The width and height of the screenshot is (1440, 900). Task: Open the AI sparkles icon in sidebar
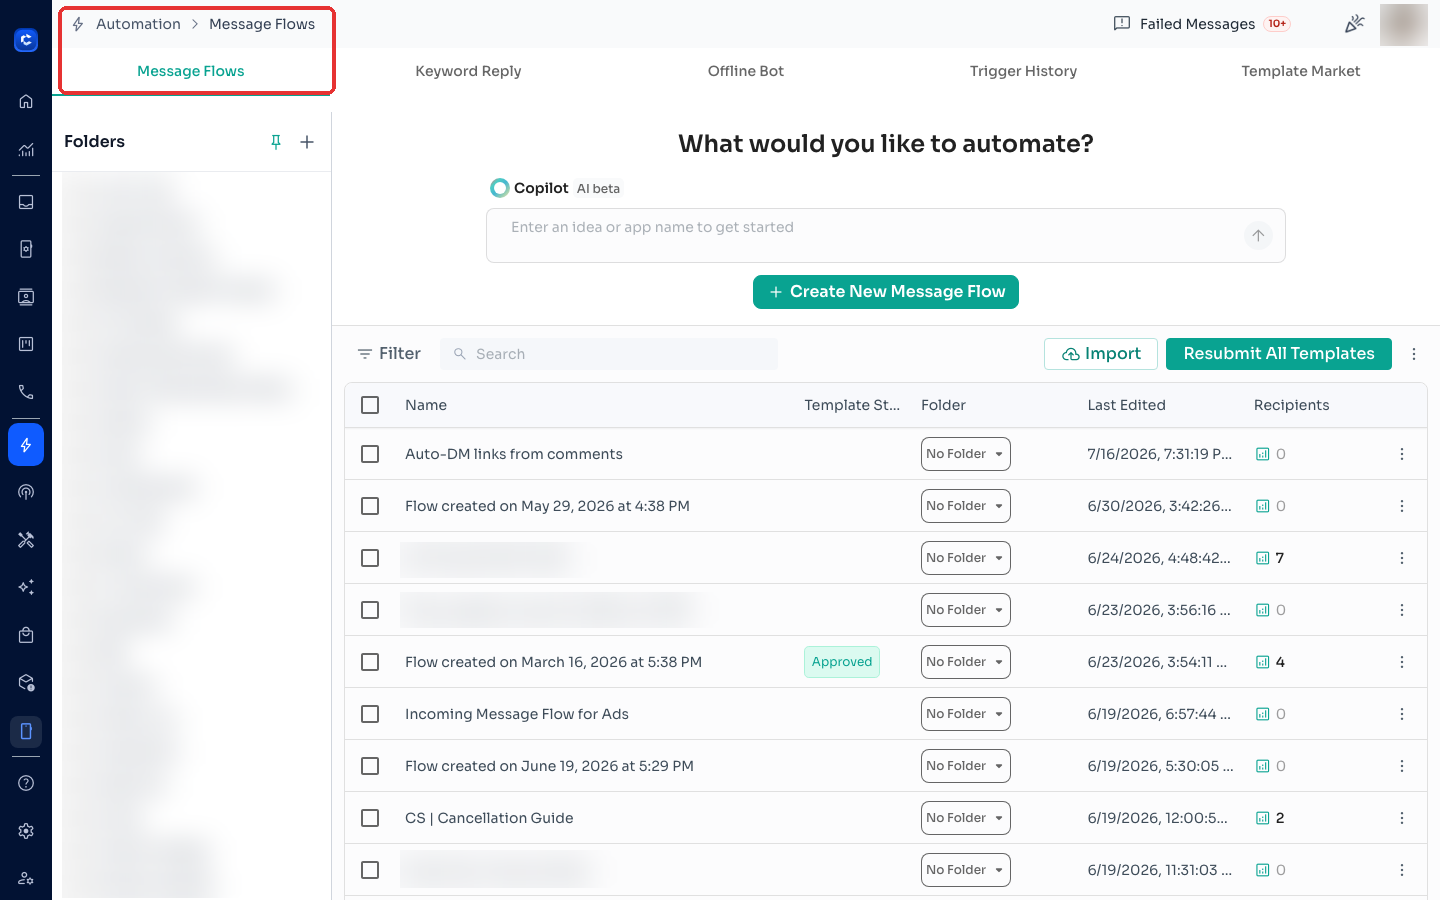pos(26,587)
